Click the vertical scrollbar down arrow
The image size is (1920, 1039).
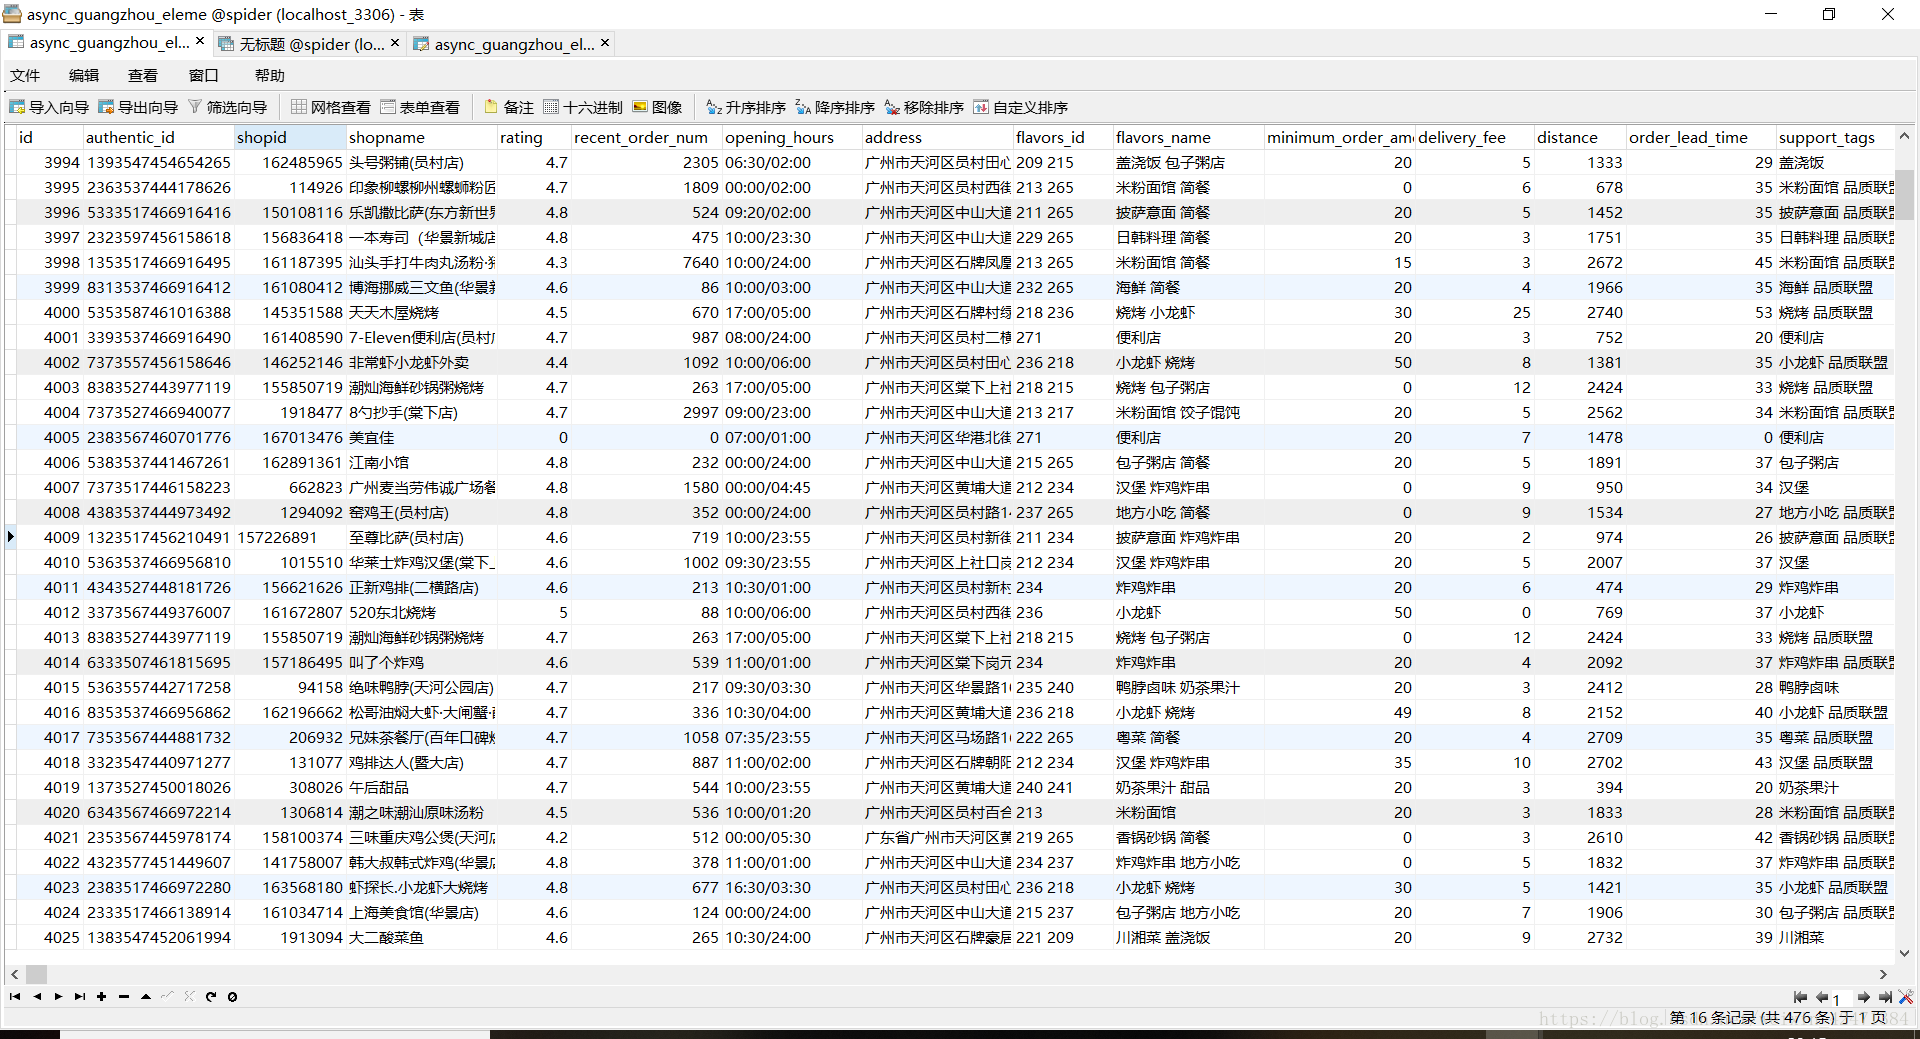pyautogui.click(x=1904, y=953)
